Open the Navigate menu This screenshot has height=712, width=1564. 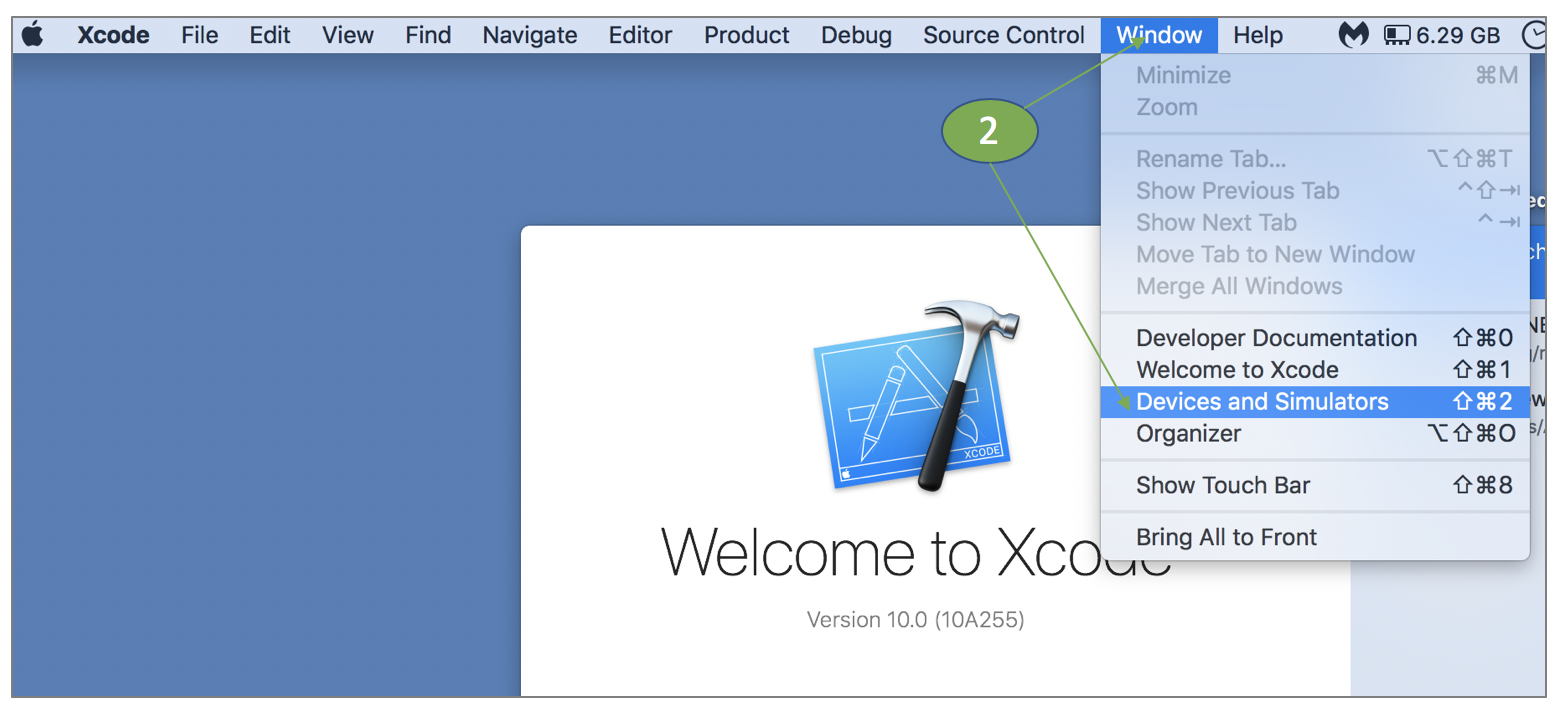[529, 35]
